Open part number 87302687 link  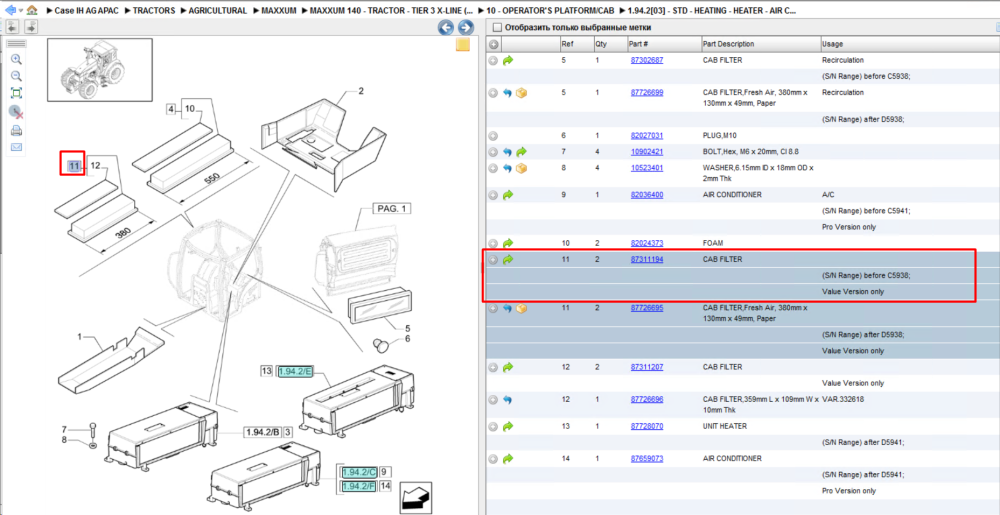[647, 61]
